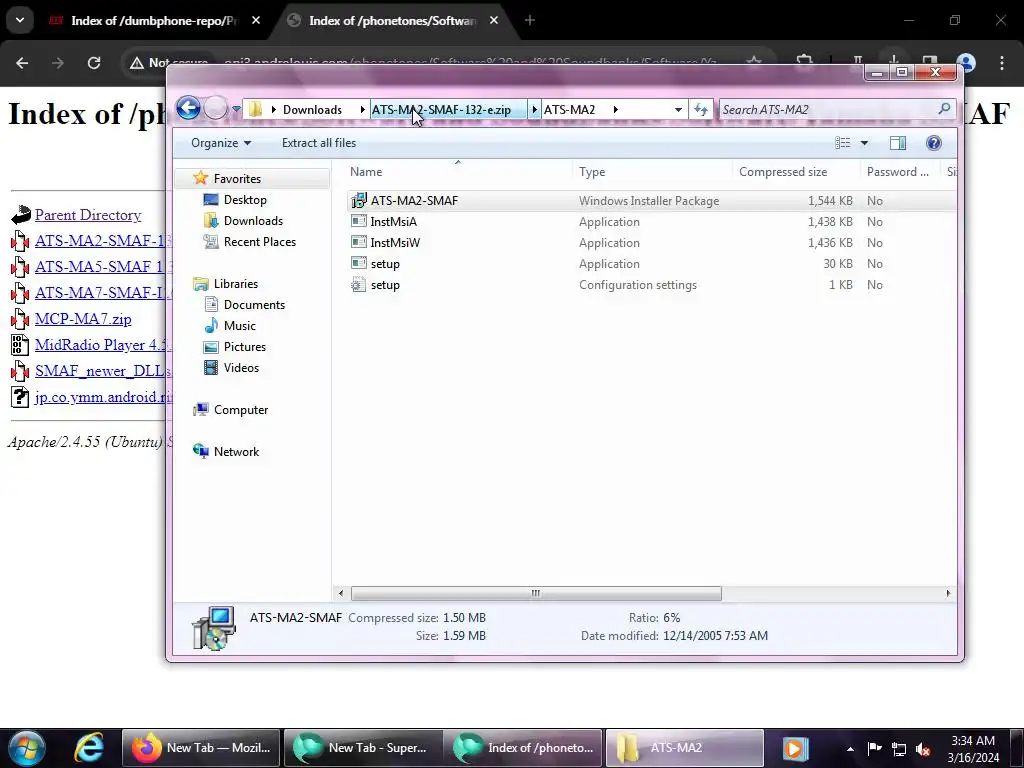Image resolution: width=1024 pixels, height=768 pixels.
Task: Click scrollbar left arrow in file list
Action: point(341,593)
